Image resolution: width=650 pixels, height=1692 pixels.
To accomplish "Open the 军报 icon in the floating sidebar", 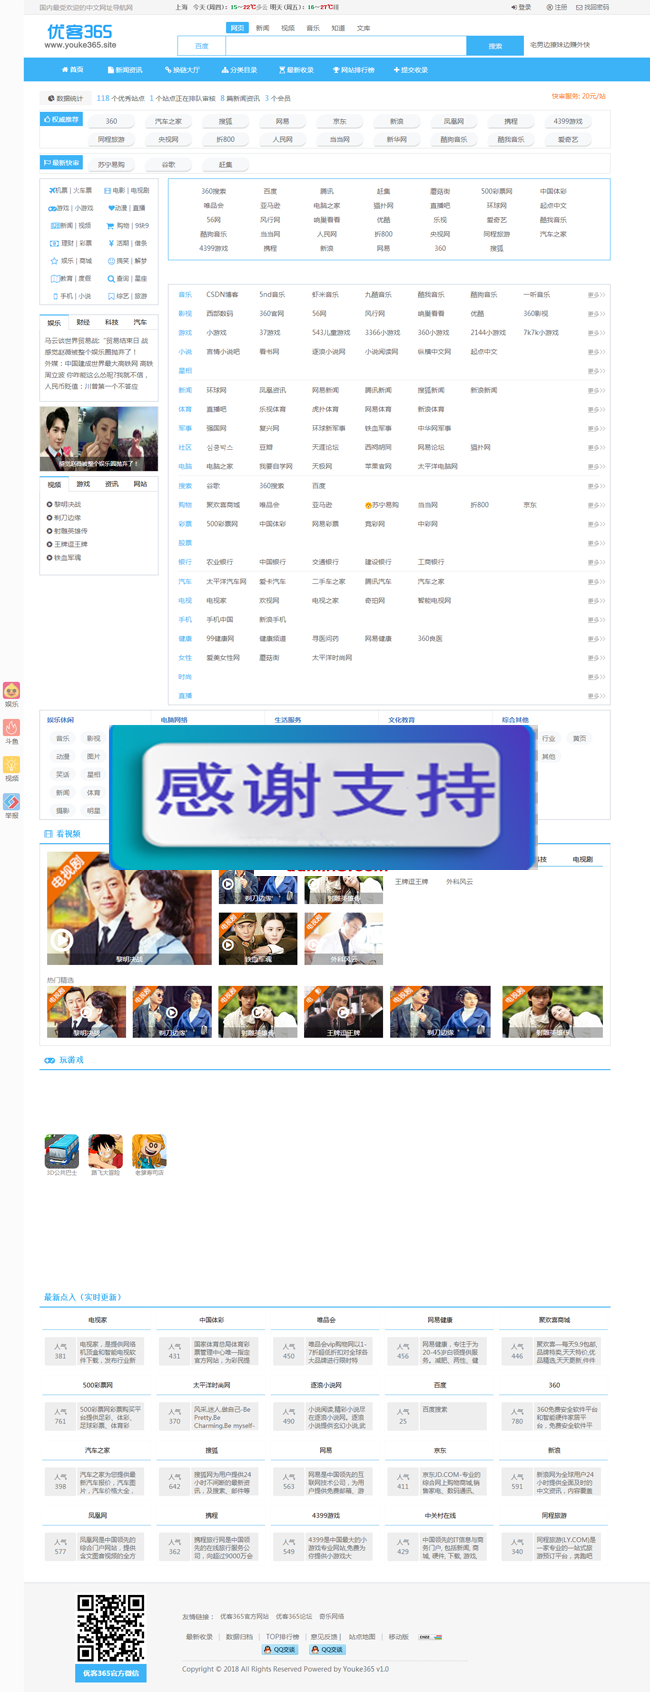I will click(12, 802).
